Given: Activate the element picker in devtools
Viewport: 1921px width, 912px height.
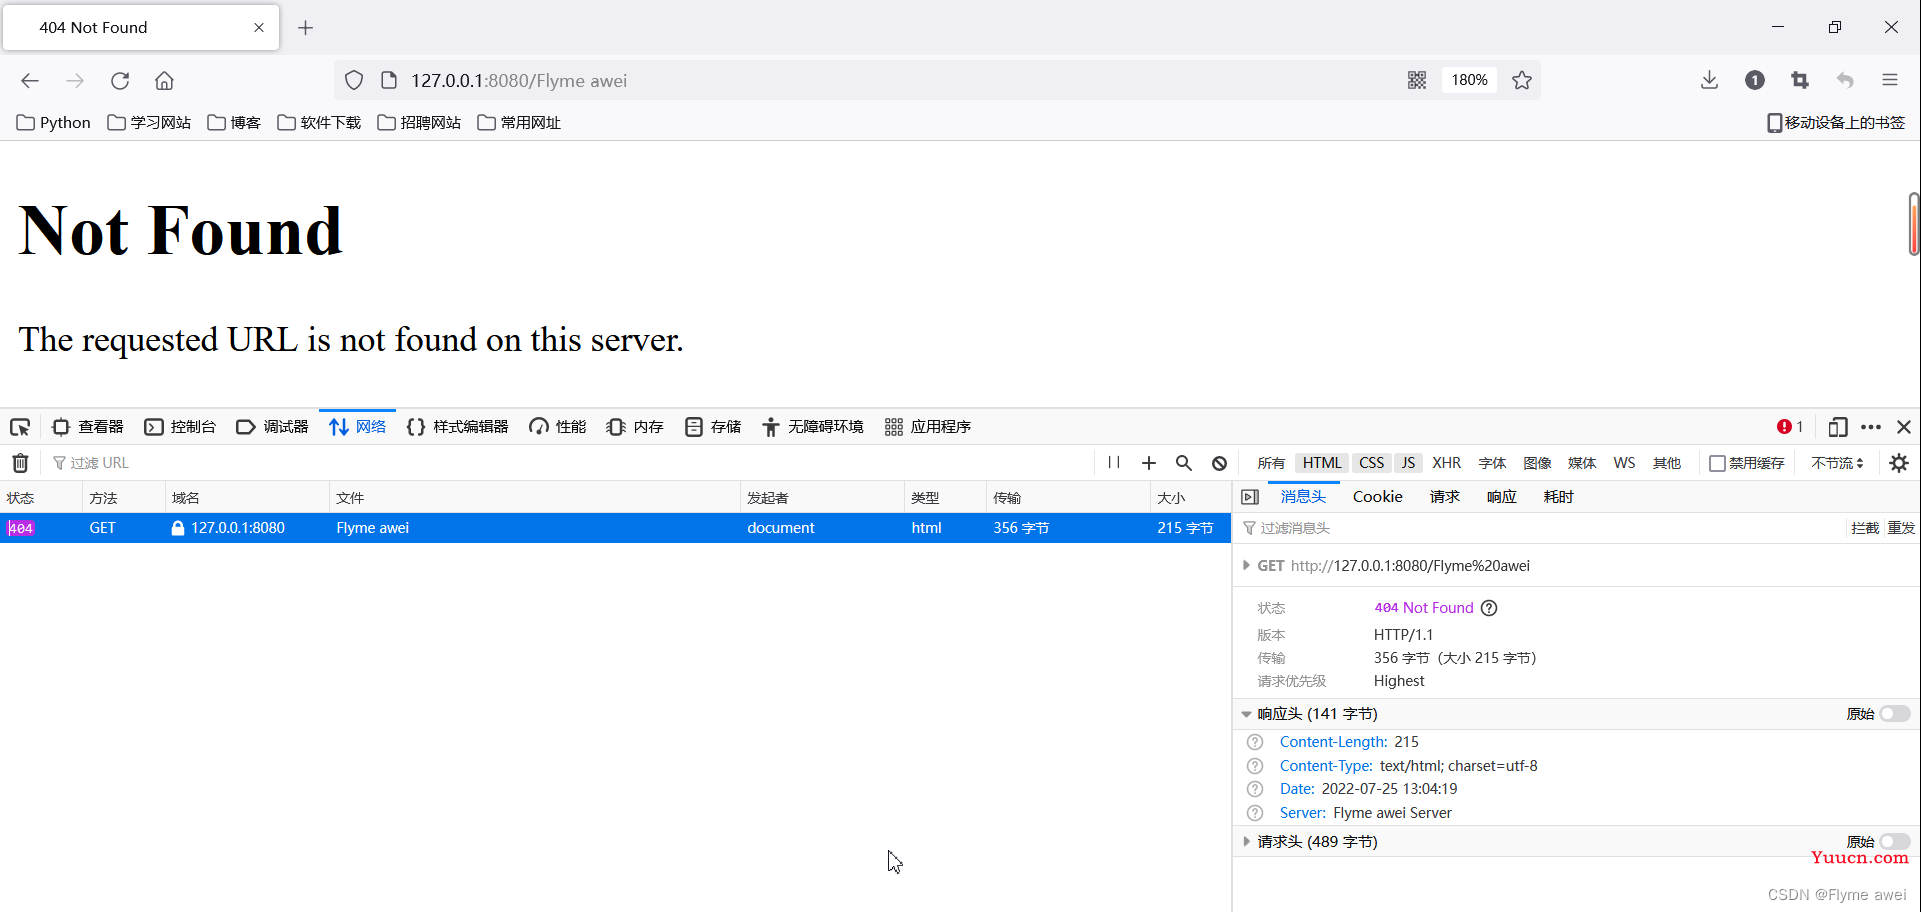Looking at the screenshot, I should pyautogui.click(x=20, y=427).
